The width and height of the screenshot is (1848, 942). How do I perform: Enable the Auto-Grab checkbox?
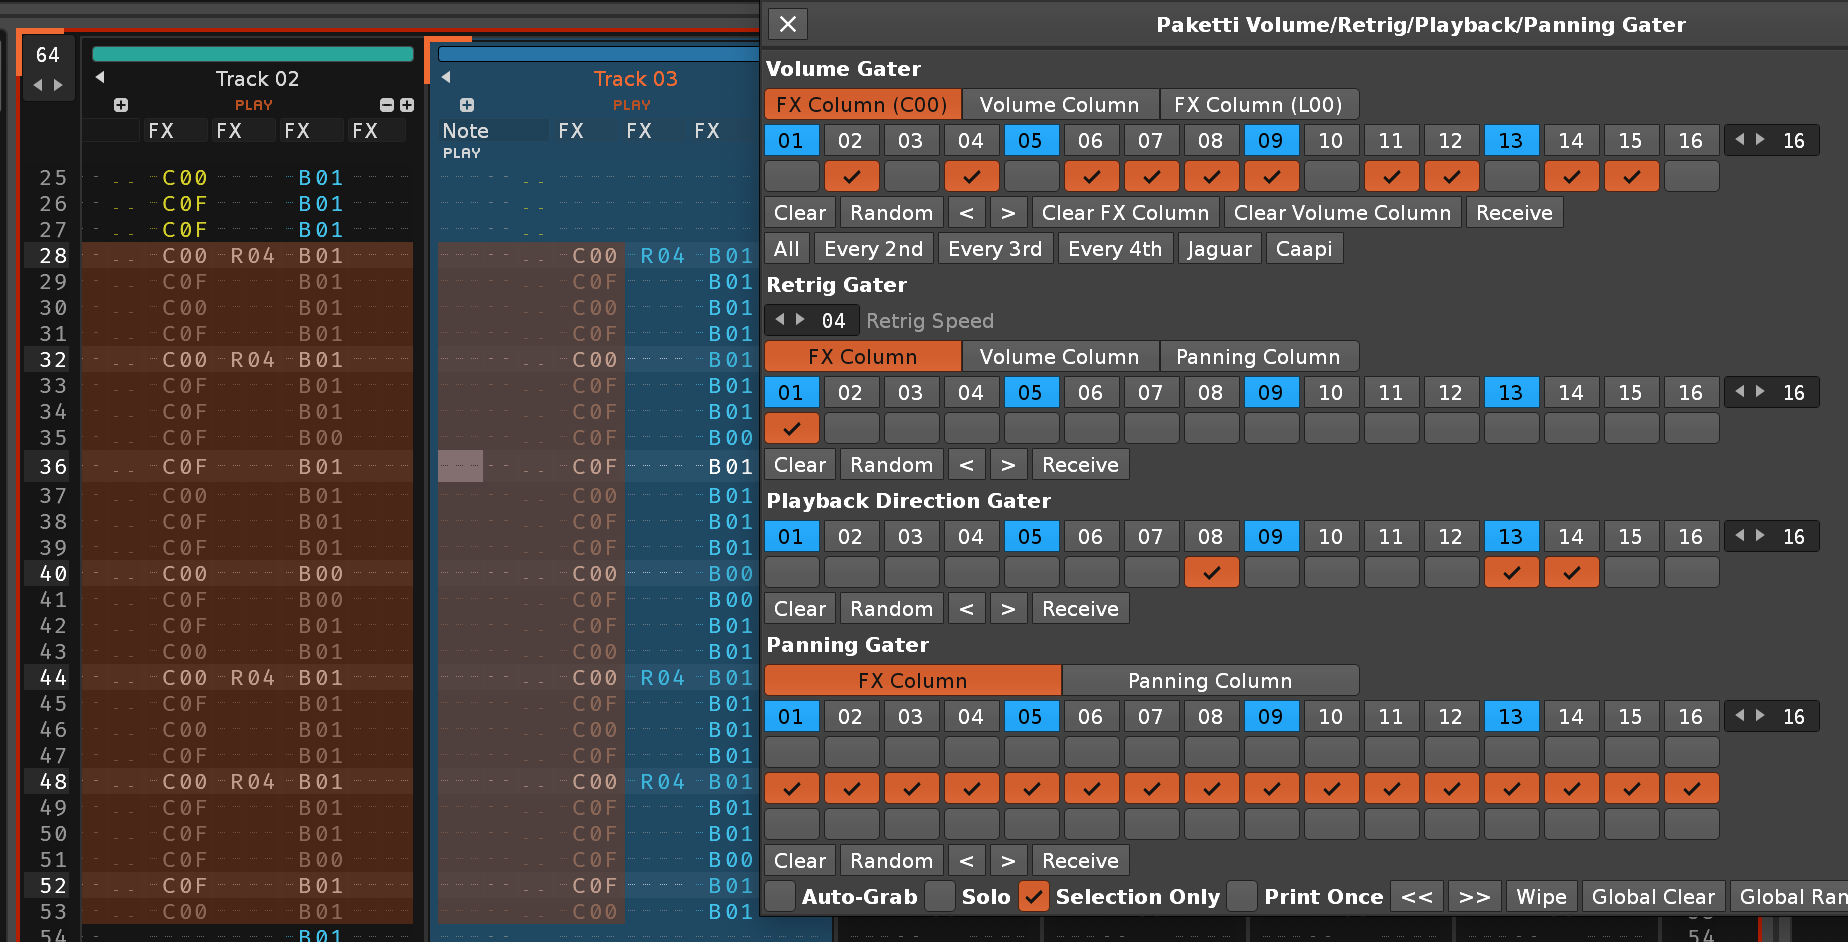781,897
